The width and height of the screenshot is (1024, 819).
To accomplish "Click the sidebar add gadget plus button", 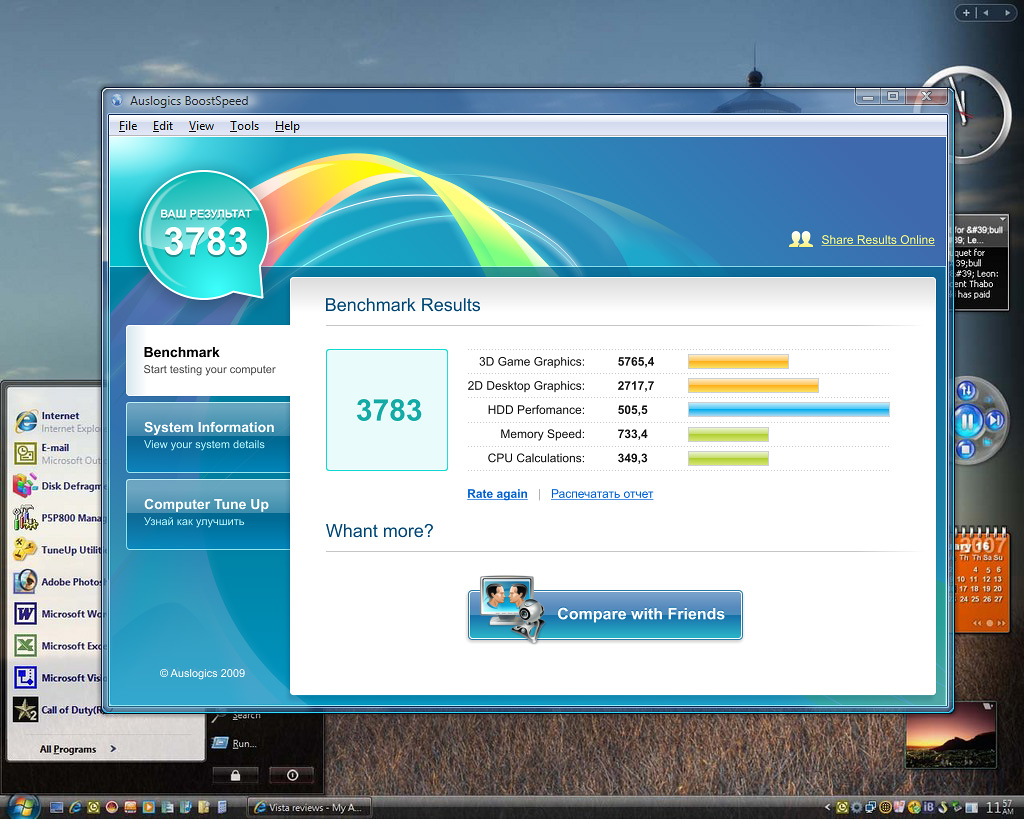I will point(966,12).
